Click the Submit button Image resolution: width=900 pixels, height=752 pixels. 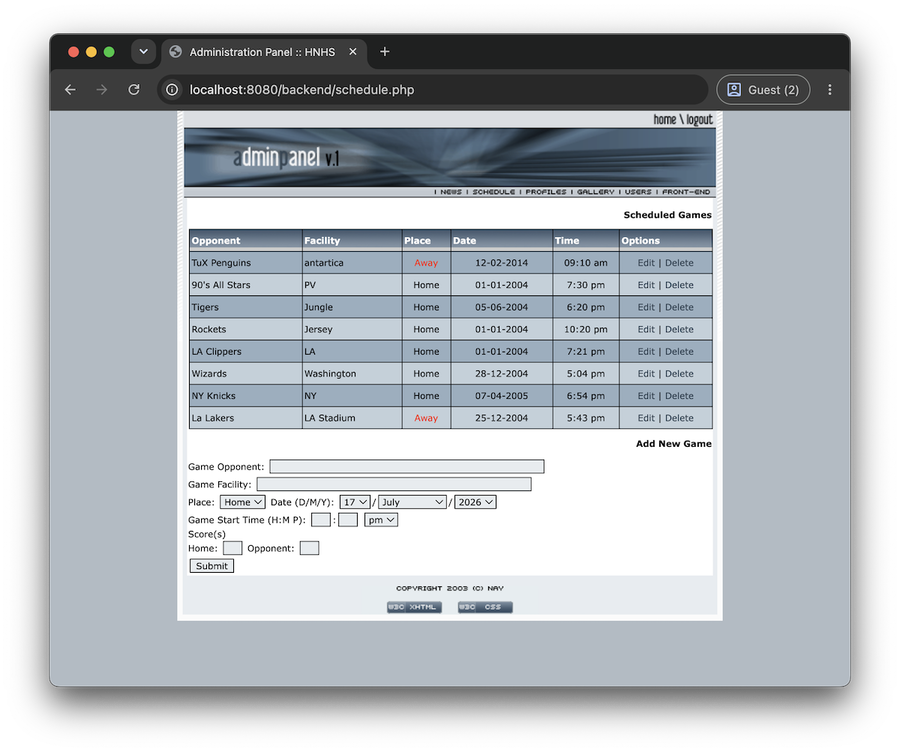coord(212,566)
